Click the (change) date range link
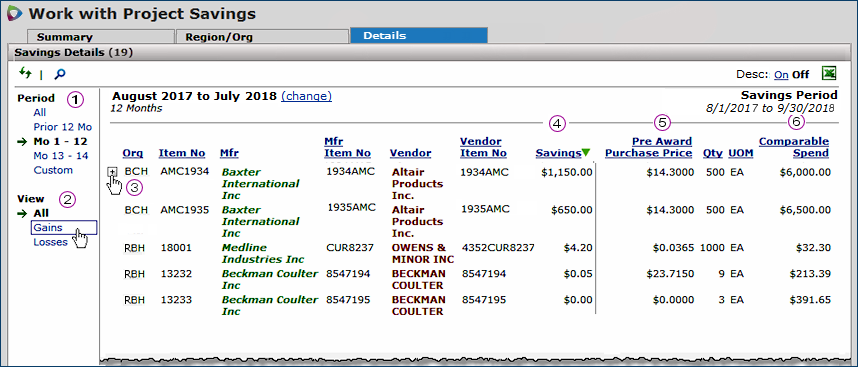The height and width of the screenshot is (367, 858). point(306,96)
